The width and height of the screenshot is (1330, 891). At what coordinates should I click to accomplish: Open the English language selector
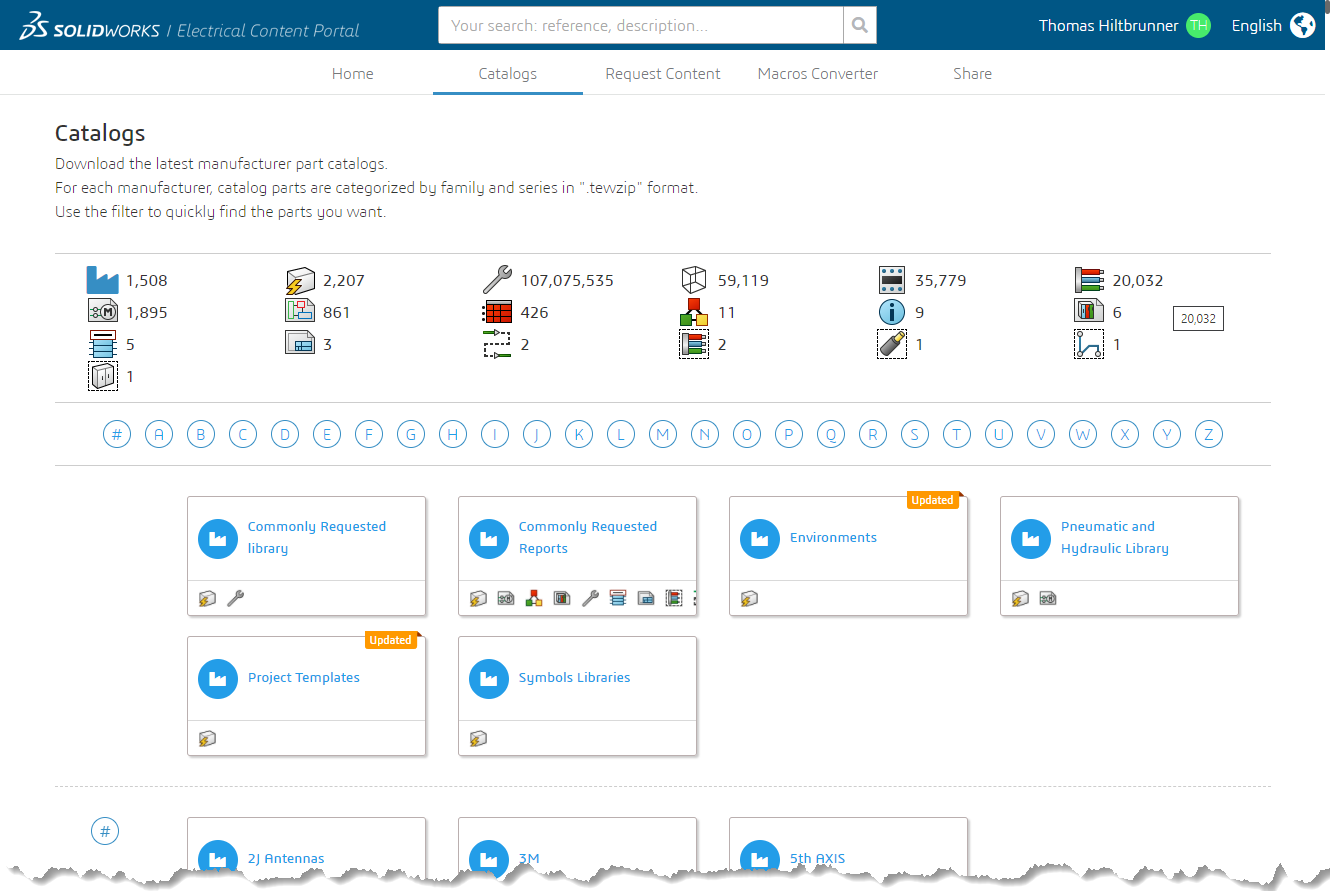[x=1272, y=26]
